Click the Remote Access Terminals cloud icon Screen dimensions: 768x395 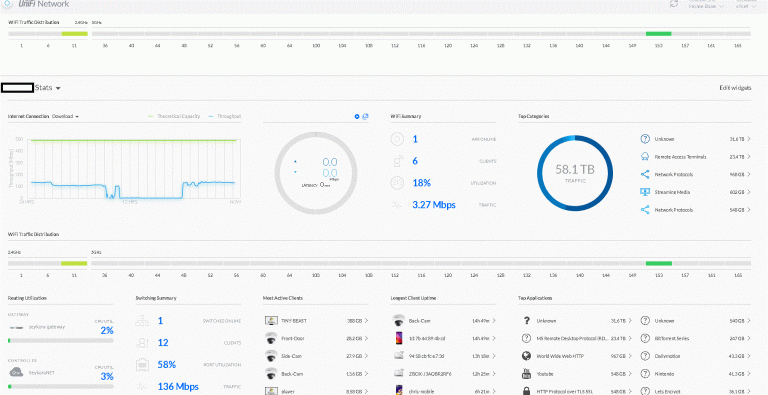(645, 157)
